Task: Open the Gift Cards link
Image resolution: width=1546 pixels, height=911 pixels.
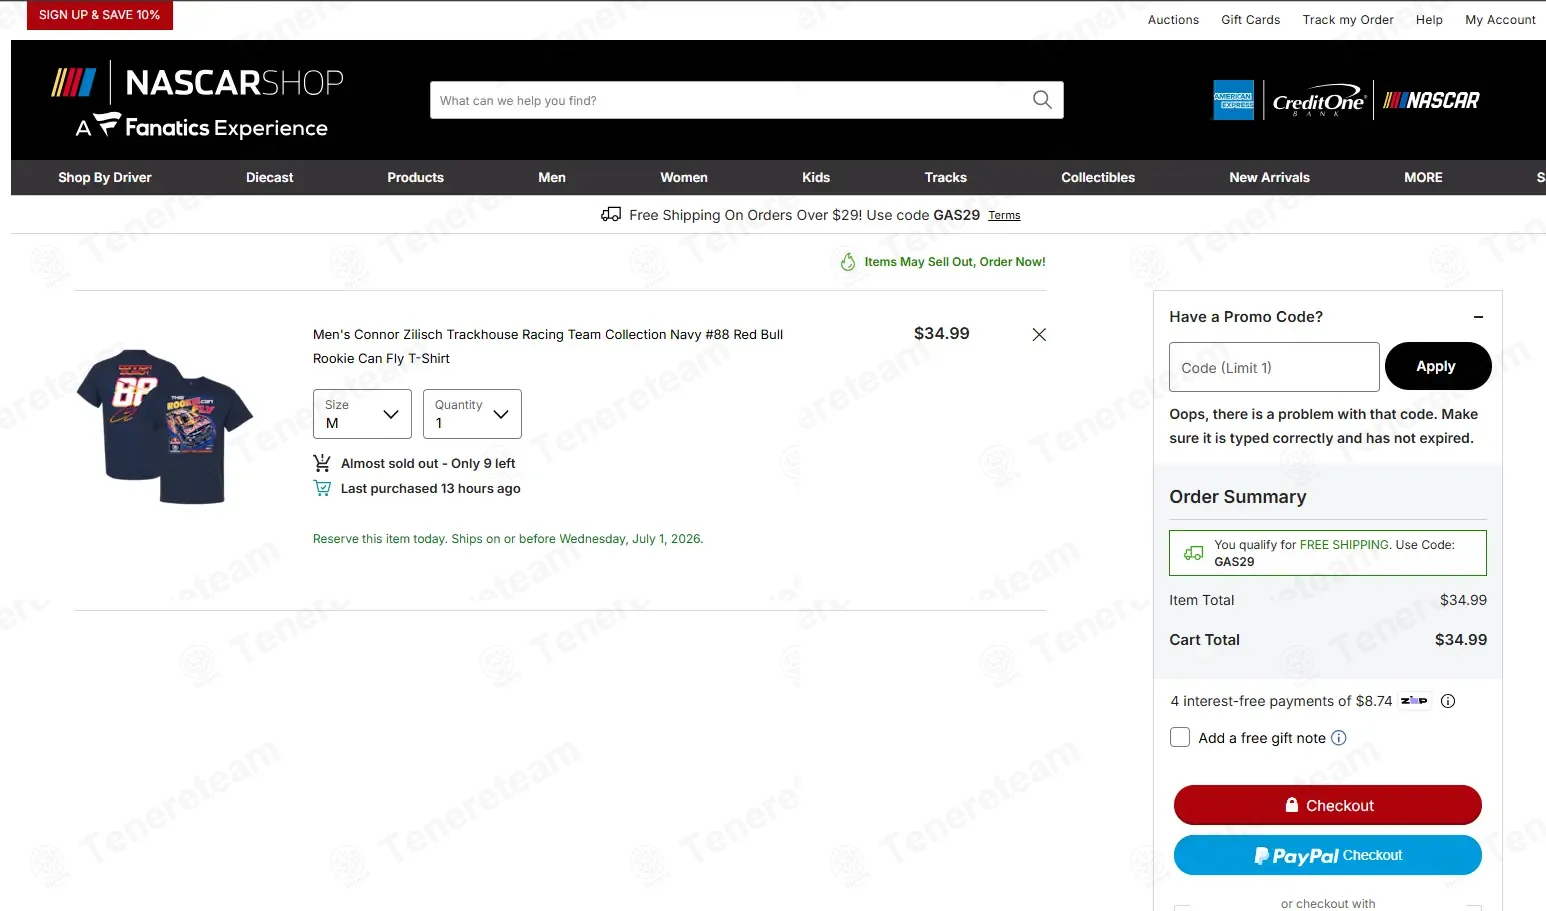Action: click(1250, 20)
